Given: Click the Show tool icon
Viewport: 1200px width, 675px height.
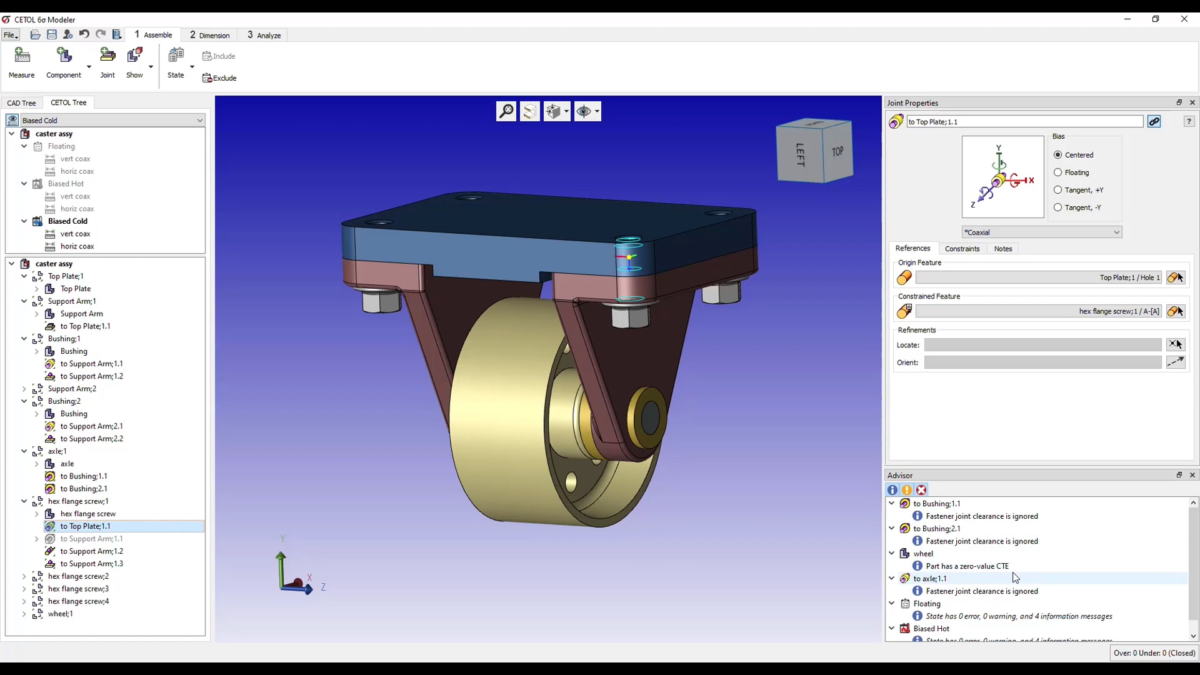Looking at the screenshot, I should pos(134,56).
